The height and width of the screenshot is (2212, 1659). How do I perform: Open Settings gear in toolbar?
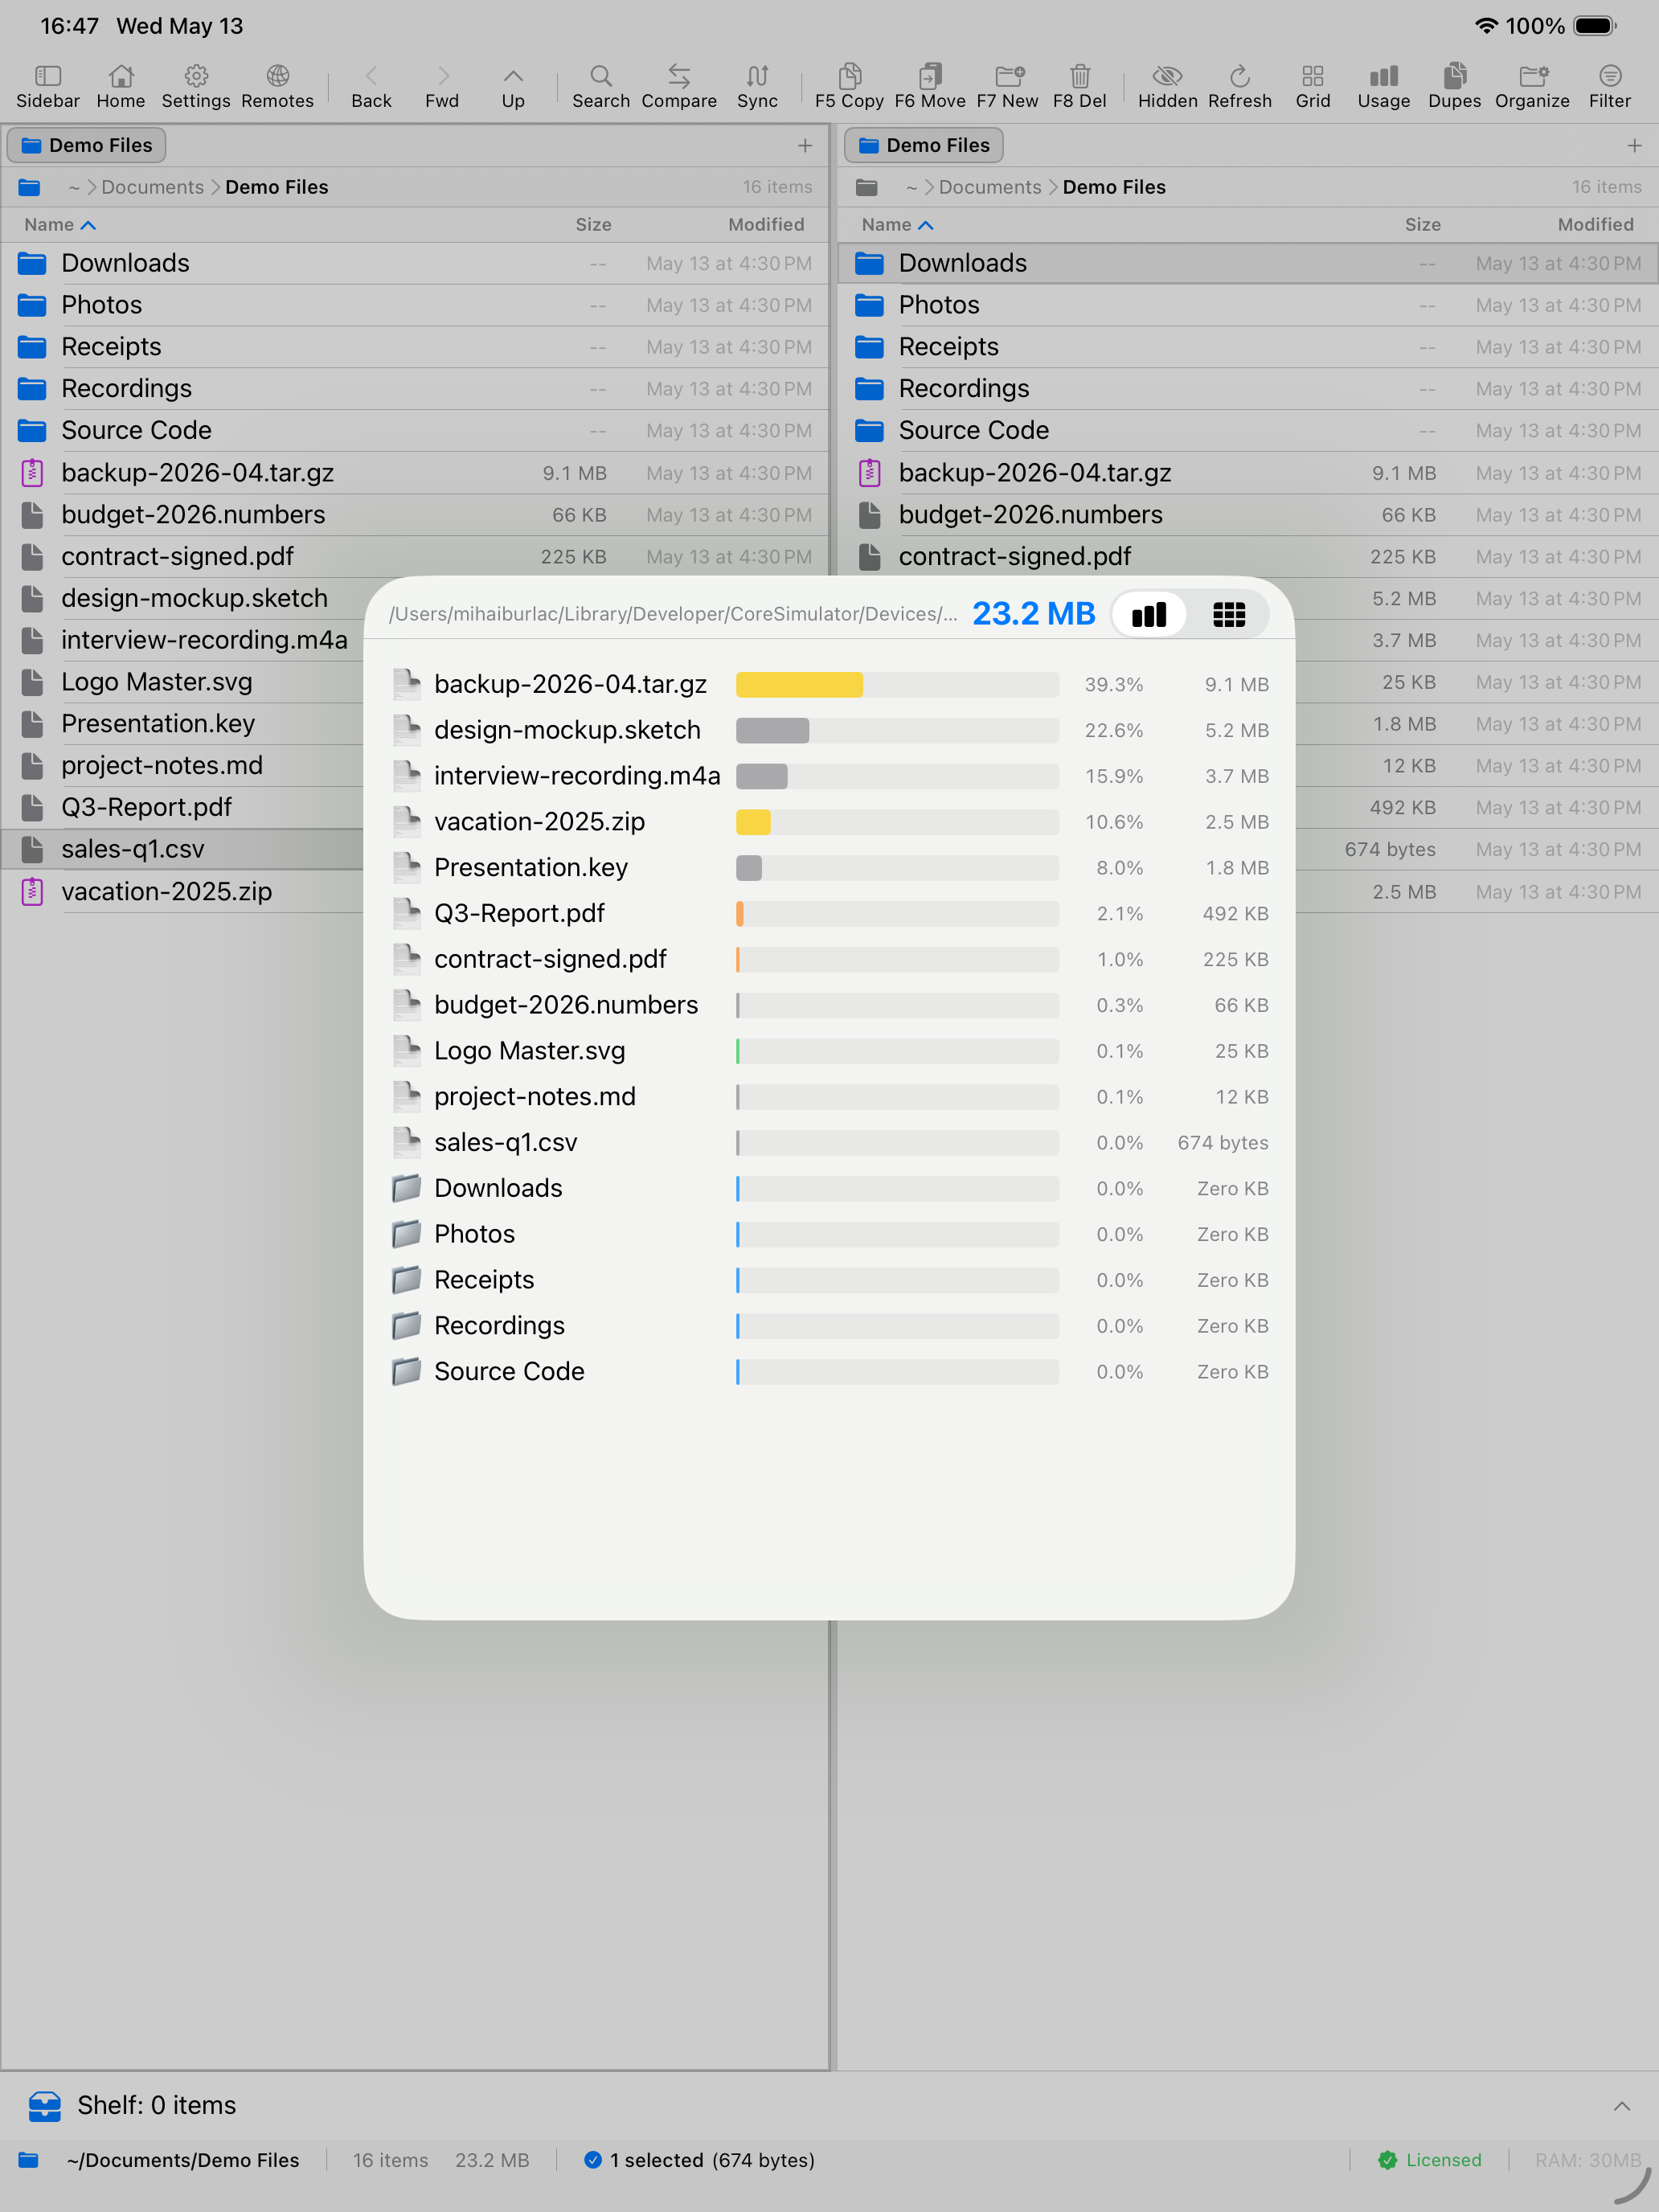pos(196,87)
